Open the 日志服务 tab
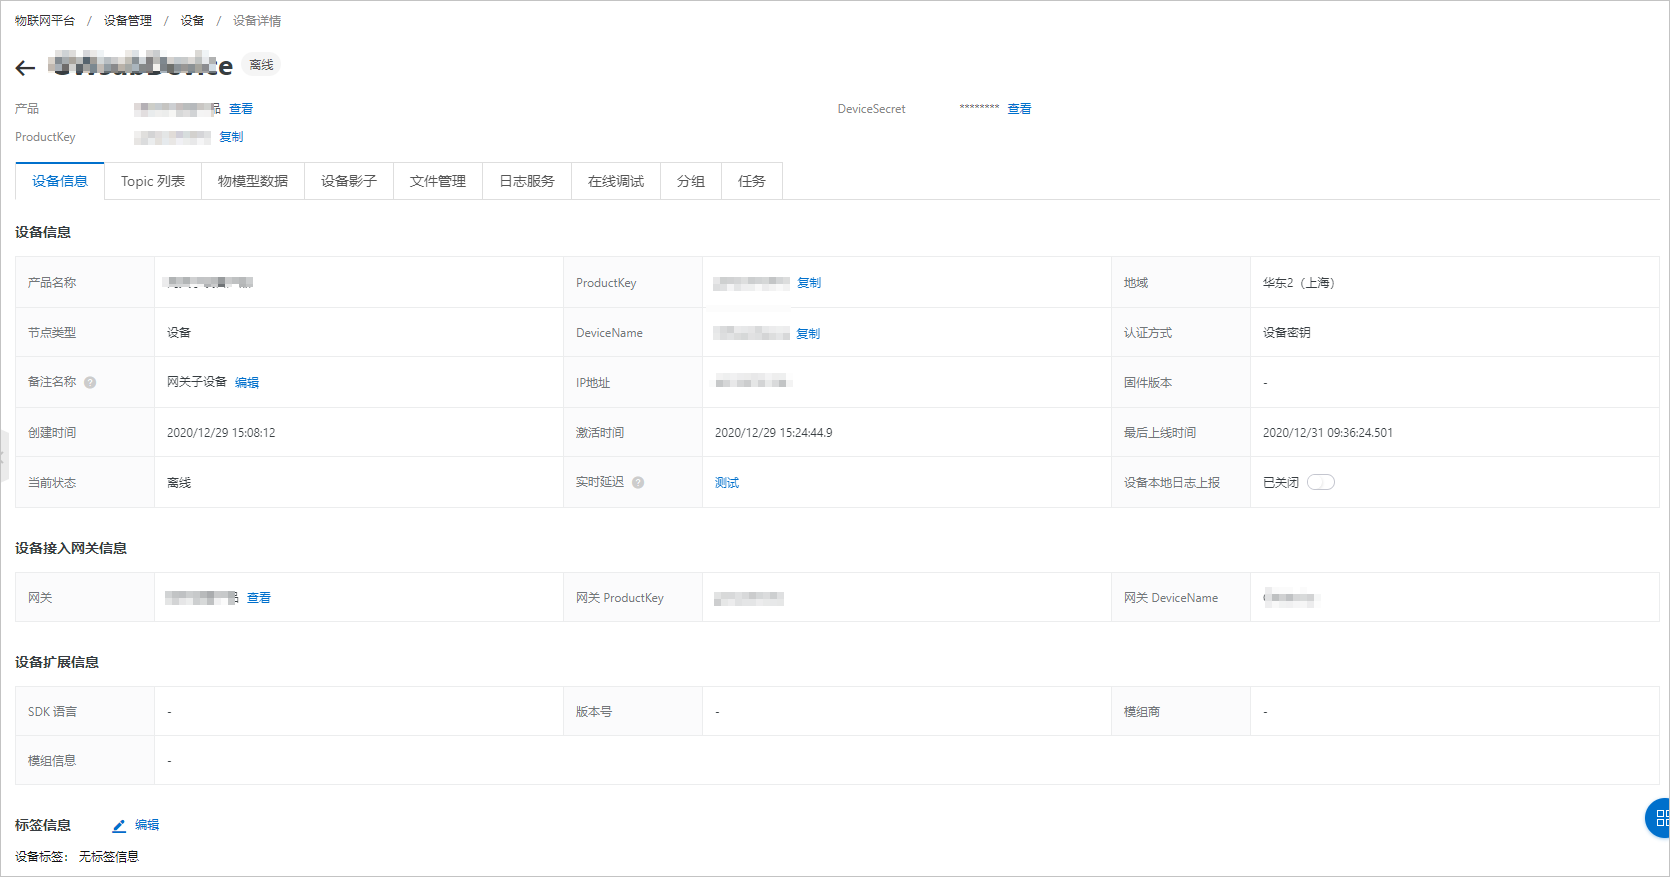This screenshot has height=877, width=1670. (527, 181)
